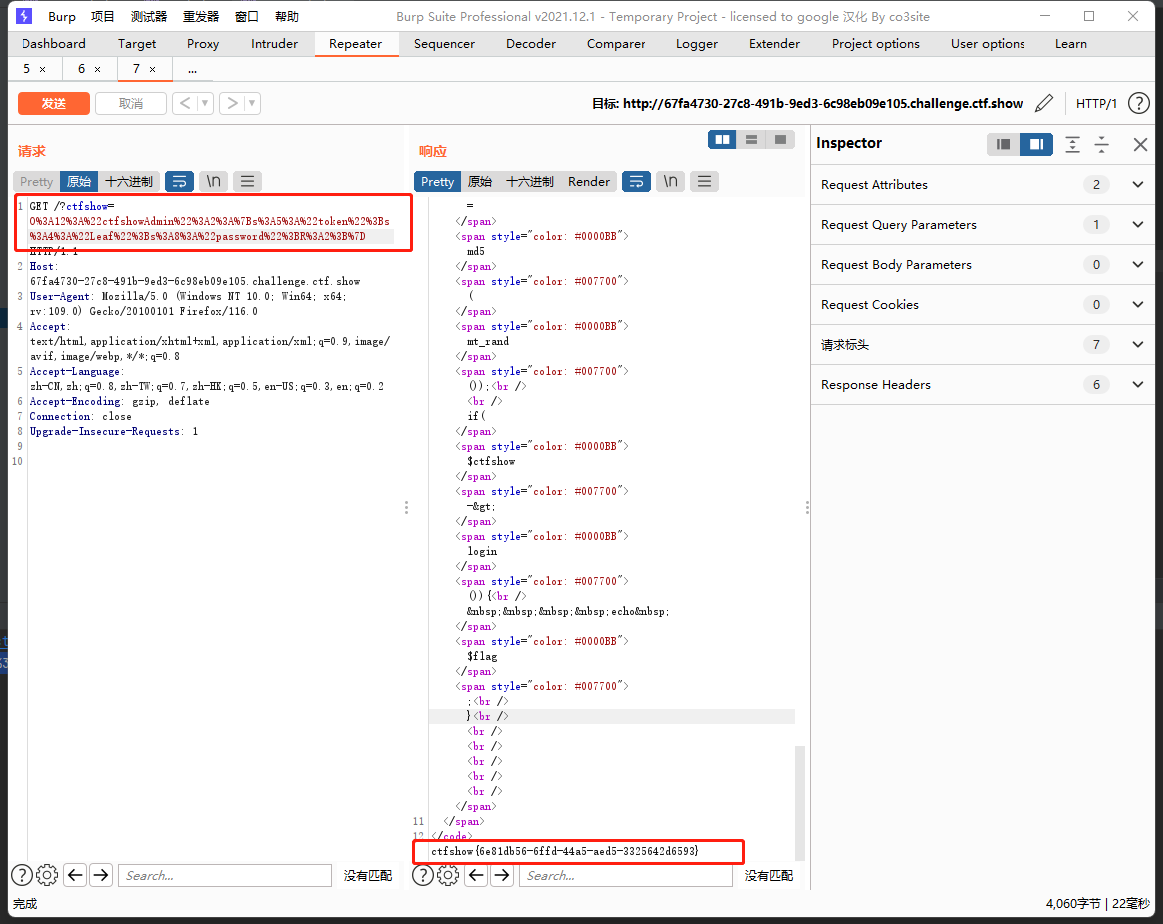The image size is (1163, 924).
Task: Close Repeater tab 6
Action: [x=97, y=70]
